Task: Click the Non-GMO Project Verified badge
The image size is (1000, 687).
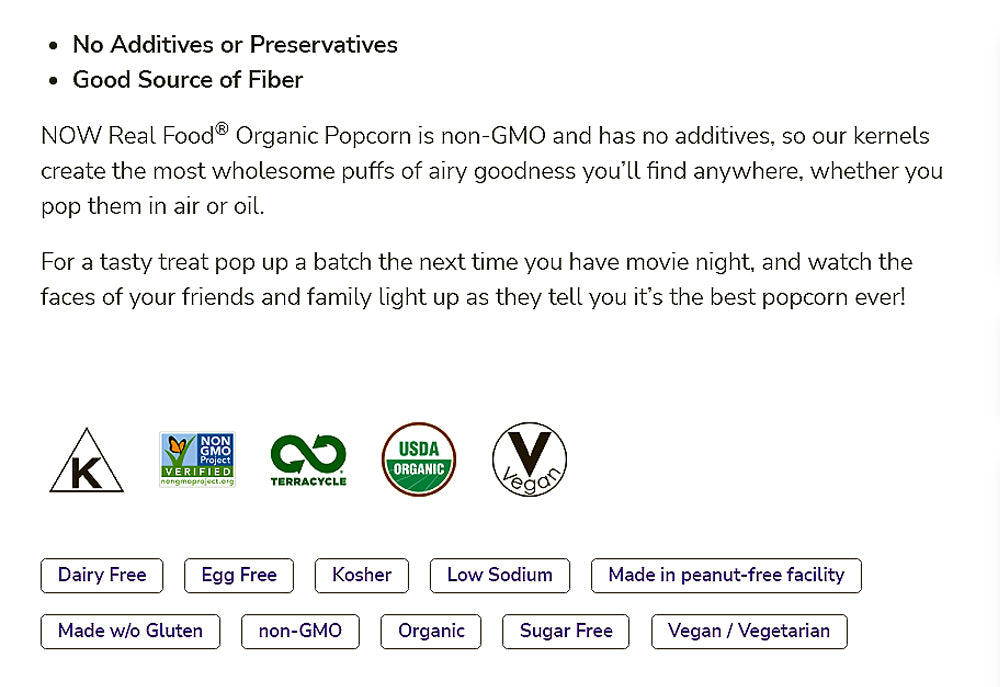Action: click(x=197, y=459)
